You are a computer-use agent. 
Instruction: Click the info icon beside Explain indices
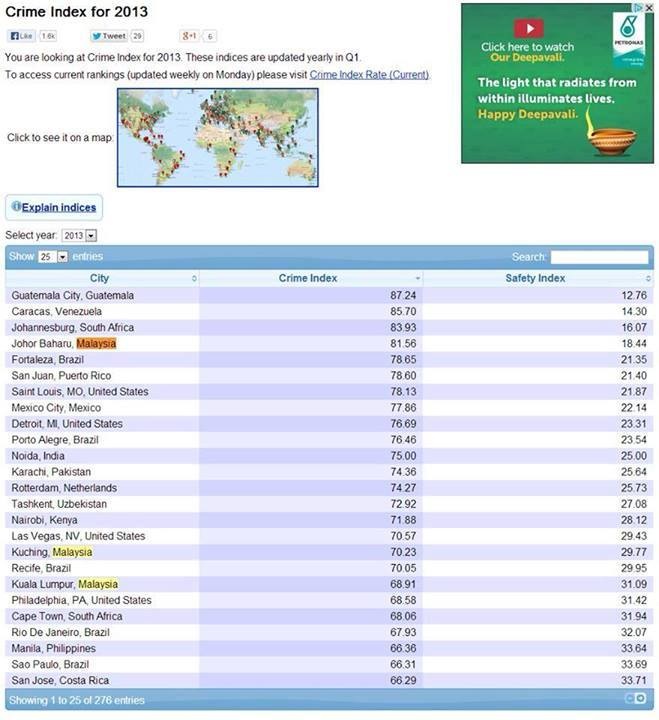point(15,207)
